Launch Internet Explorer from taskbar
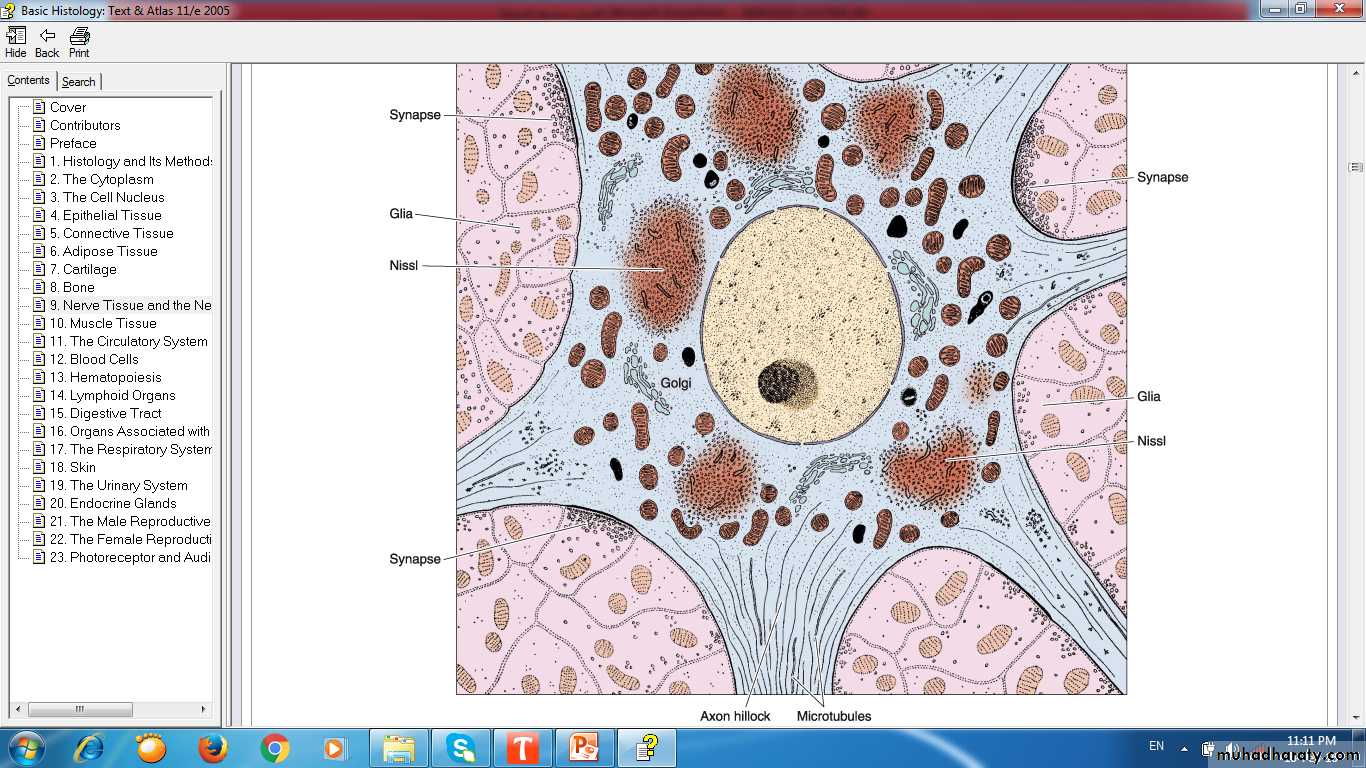Image resolution: width=1366 pixels, height=768 pixels. [89, 747]
